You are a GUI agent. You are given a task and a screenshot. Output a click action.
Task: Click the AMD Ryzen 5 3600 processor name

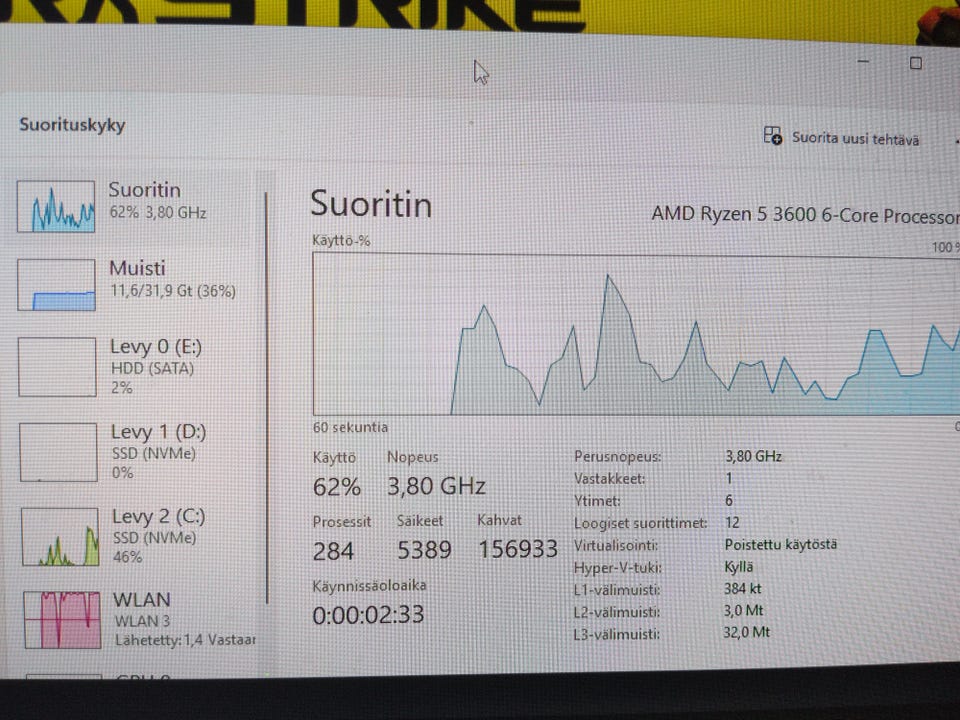pos(804,214)
